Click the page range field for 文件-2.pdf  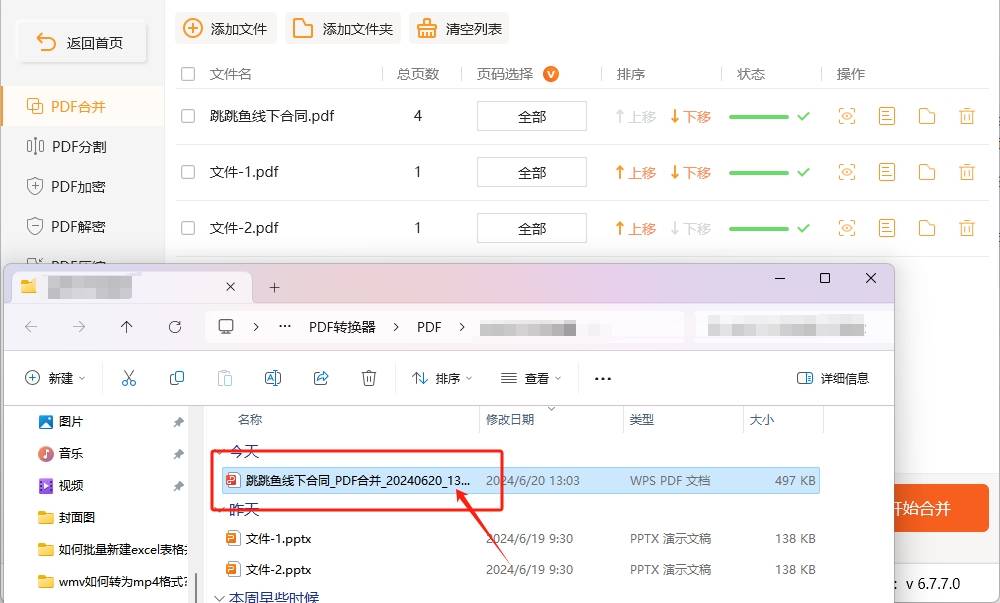[x=531, y=229]
